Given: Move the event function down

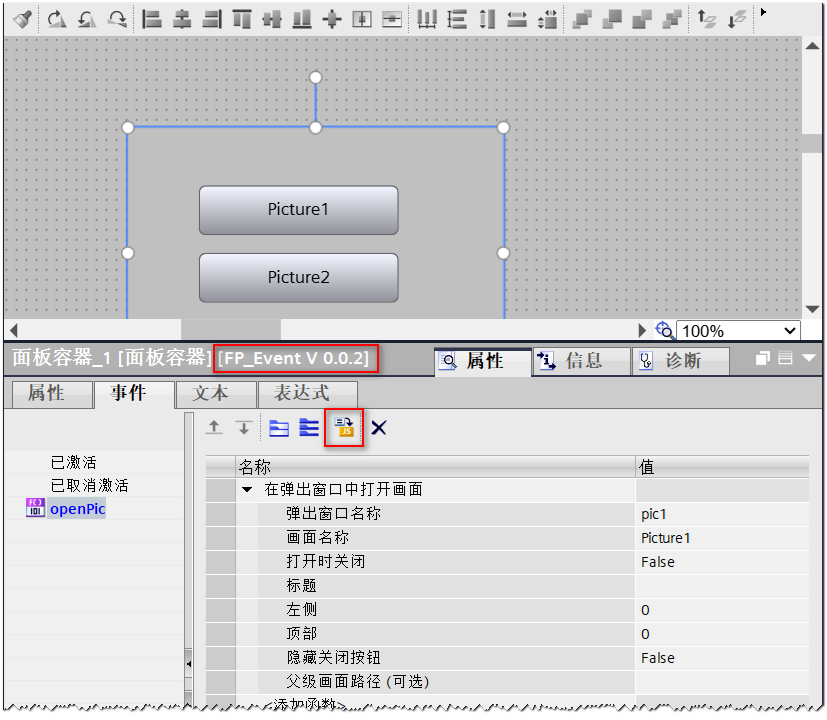Looking at the screenshot, I should click(244, 427).
